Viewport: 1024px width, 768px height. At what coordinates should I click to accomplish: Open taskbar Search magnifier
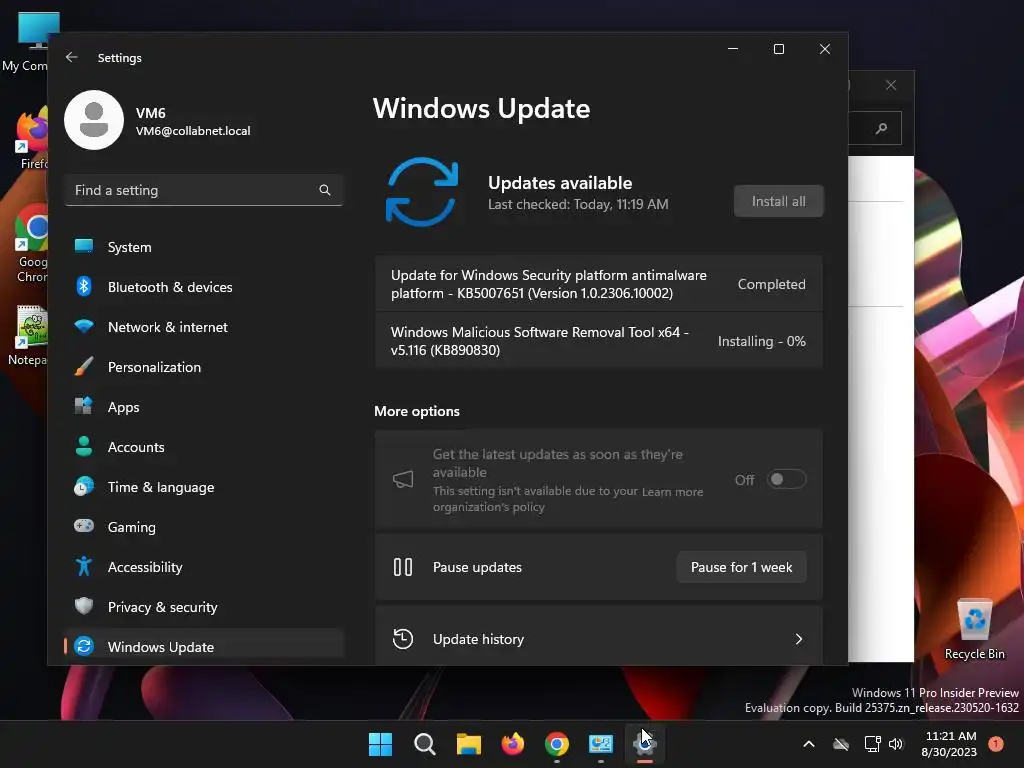(424, 744)
